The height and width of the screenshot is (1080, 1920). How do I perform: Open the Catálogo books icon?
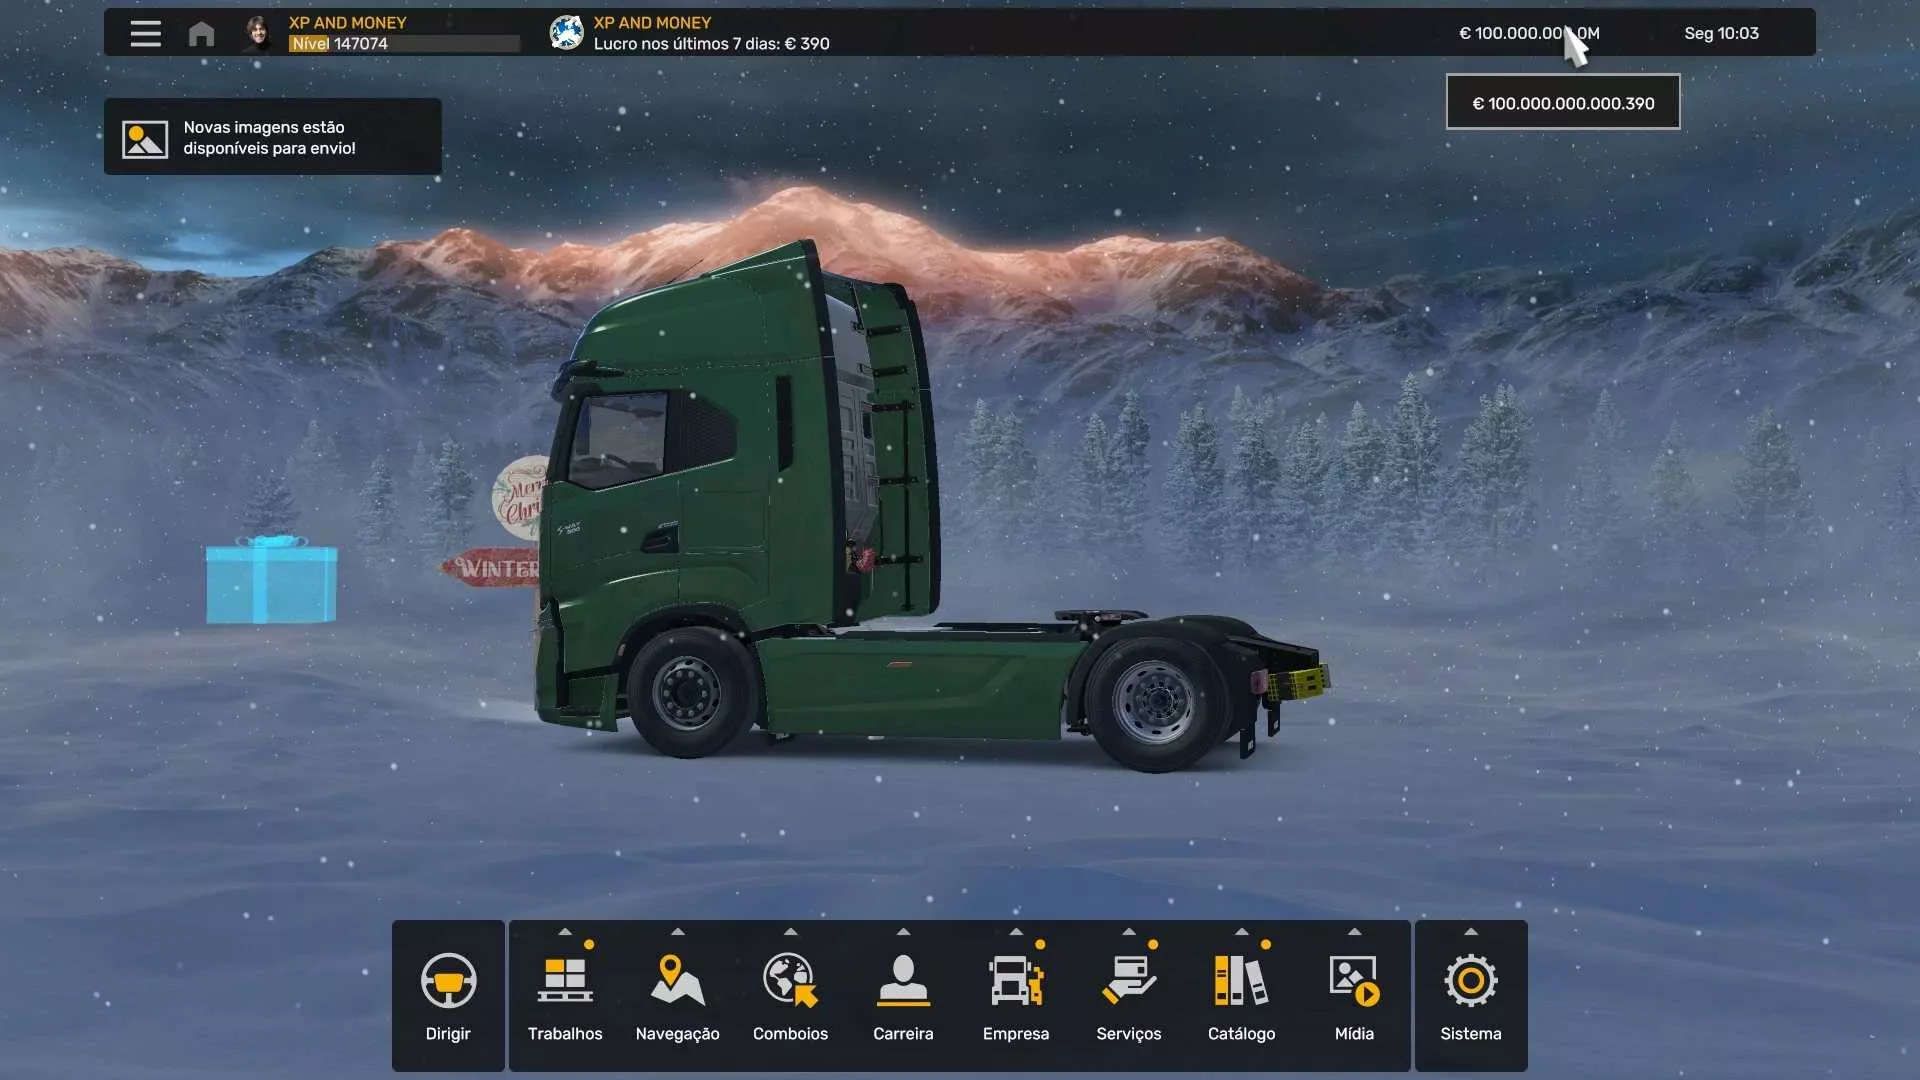(x=1241, y=981)
